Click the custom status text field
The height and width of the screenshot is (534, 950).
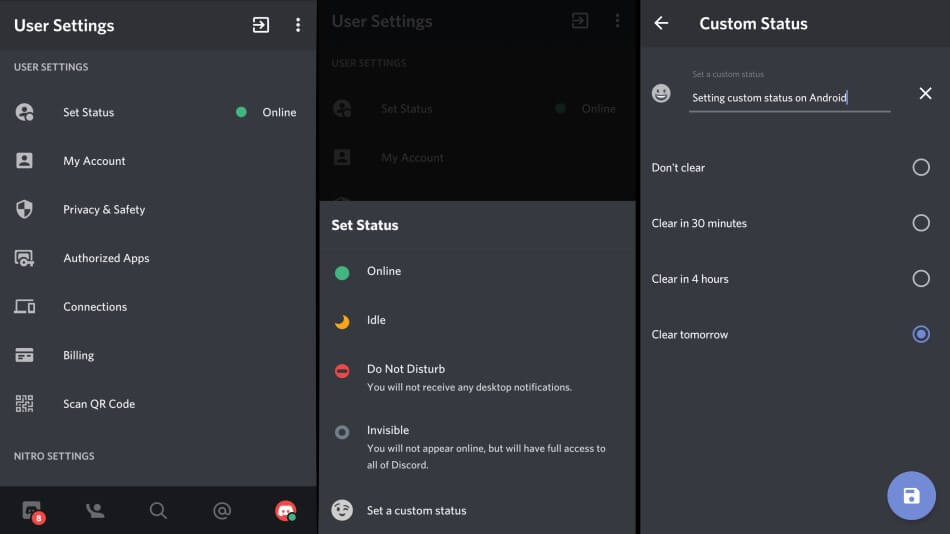789,98
